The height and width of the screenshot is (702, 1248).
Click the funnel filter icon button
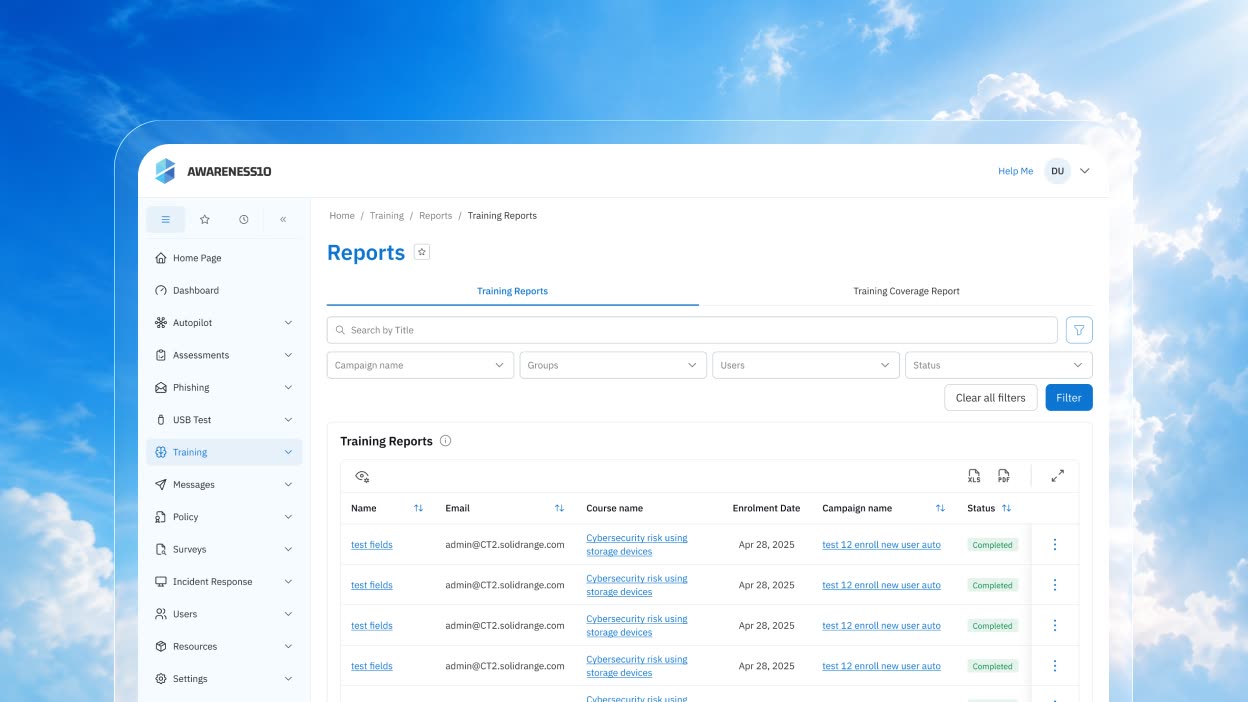pos(1079,330)
